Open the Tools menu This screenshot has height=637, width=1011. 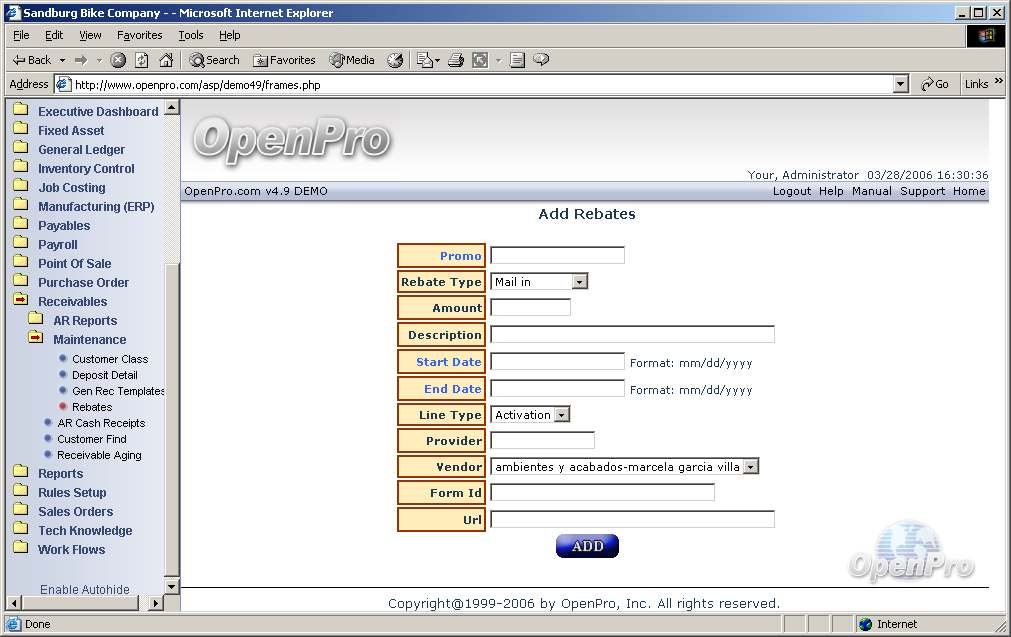click(190, 35)
